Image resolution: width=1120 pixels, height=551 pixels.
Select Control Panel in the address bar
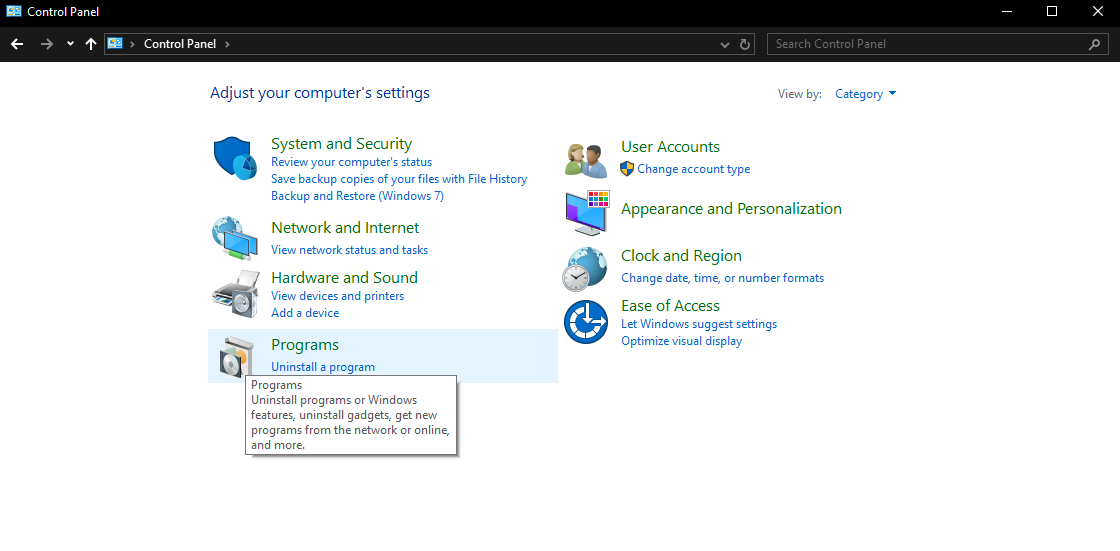(x=180, y=44)
